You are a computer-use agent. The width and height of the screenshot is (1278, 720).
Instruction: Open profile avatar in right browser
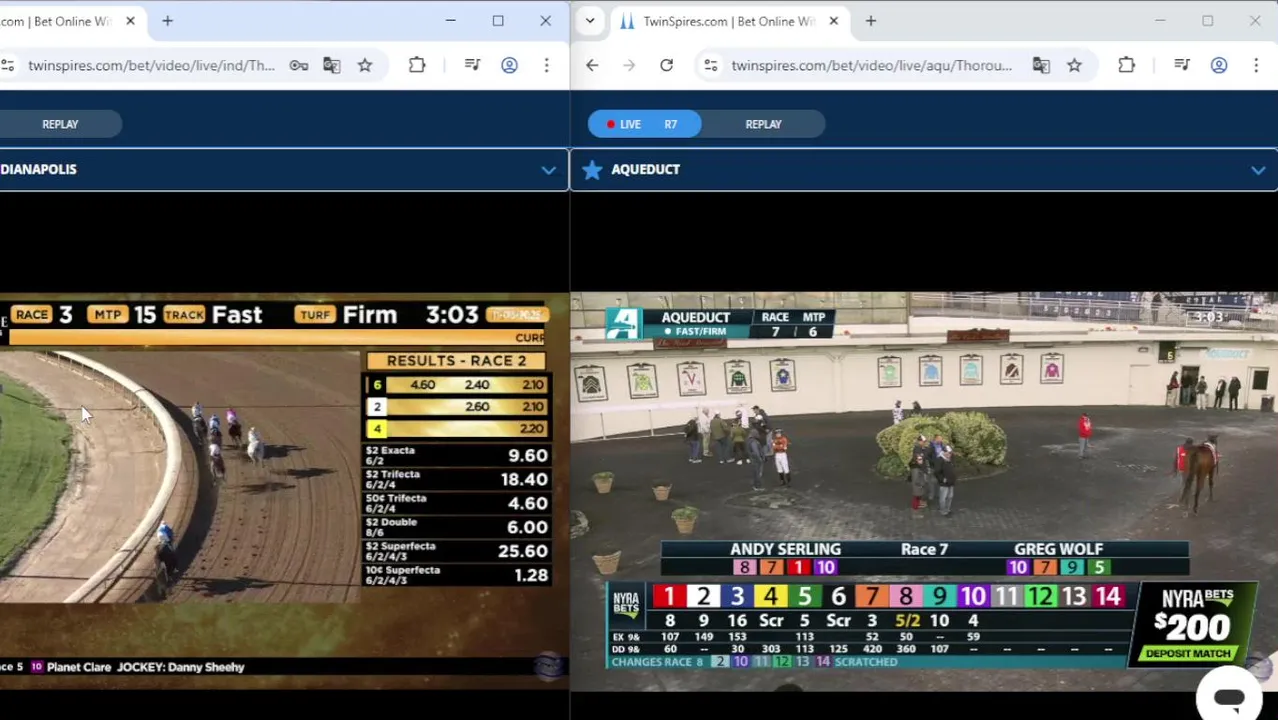[x=1219, y=66]
